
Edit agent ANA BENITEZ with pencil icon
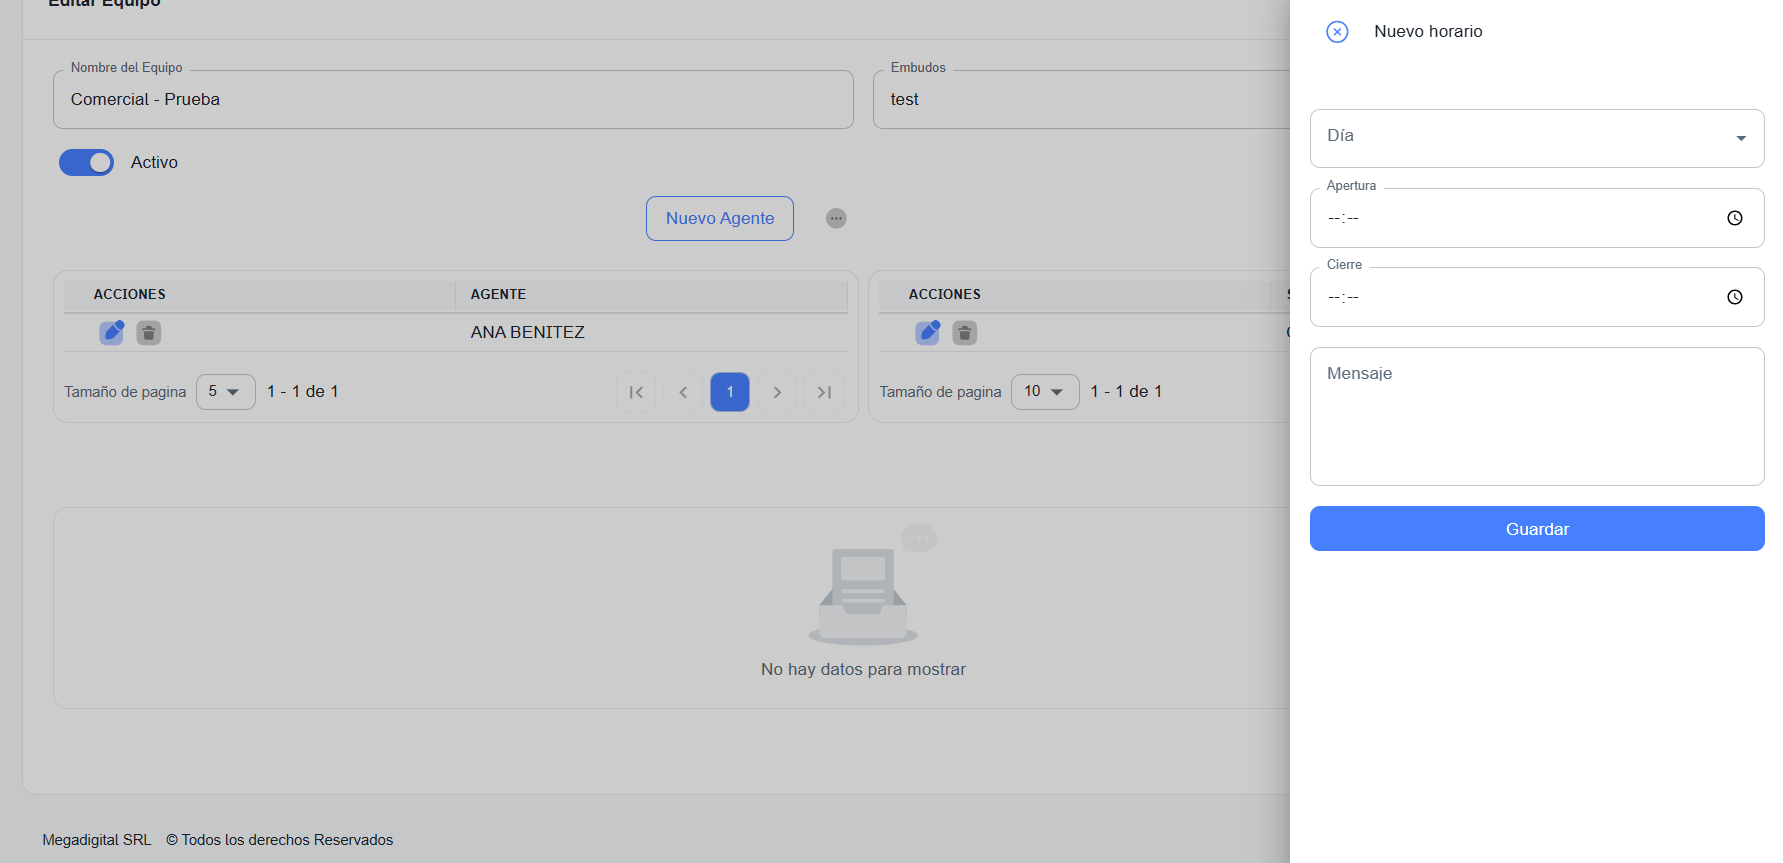[112, 332]
